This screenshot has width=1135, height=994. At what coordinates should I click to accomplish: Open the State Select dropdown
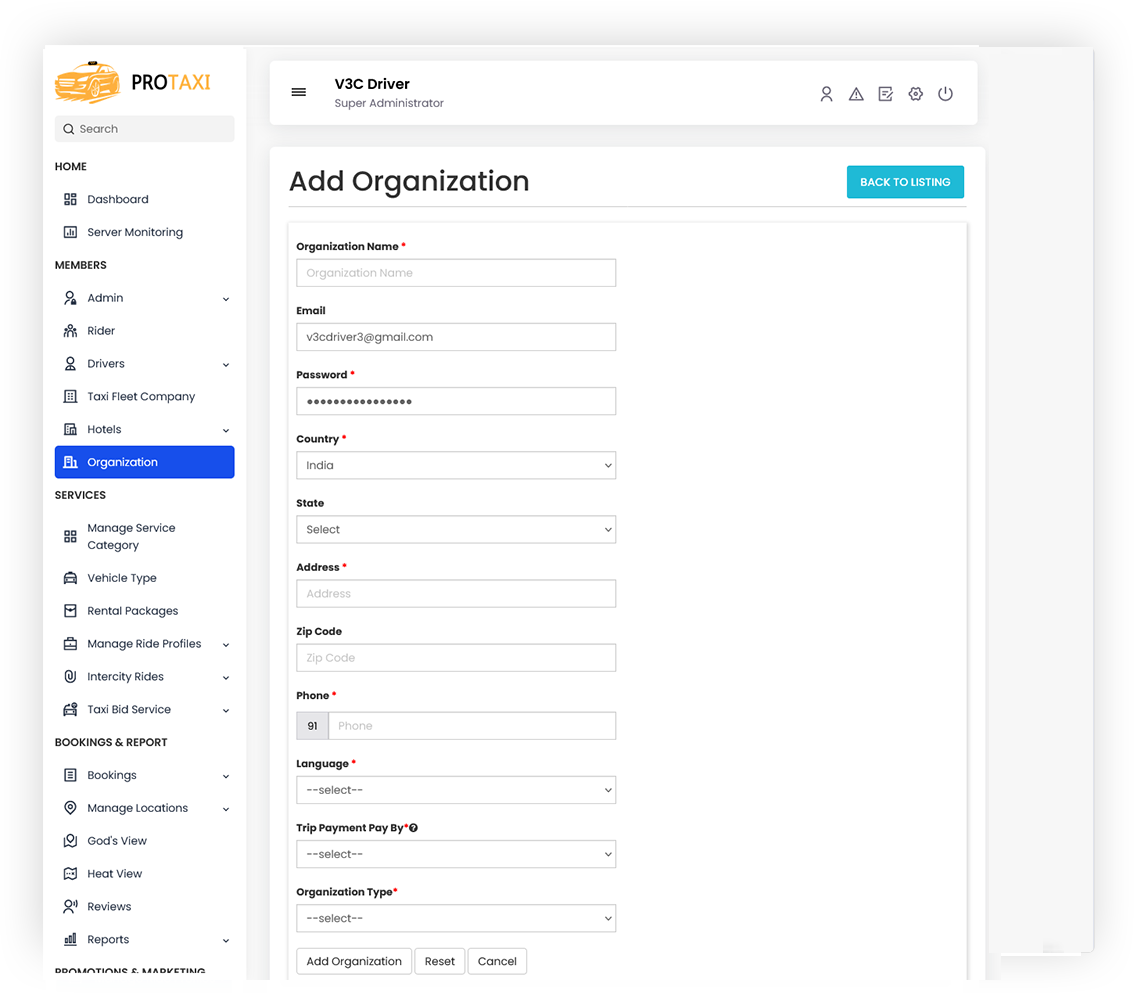pos(456,529)
